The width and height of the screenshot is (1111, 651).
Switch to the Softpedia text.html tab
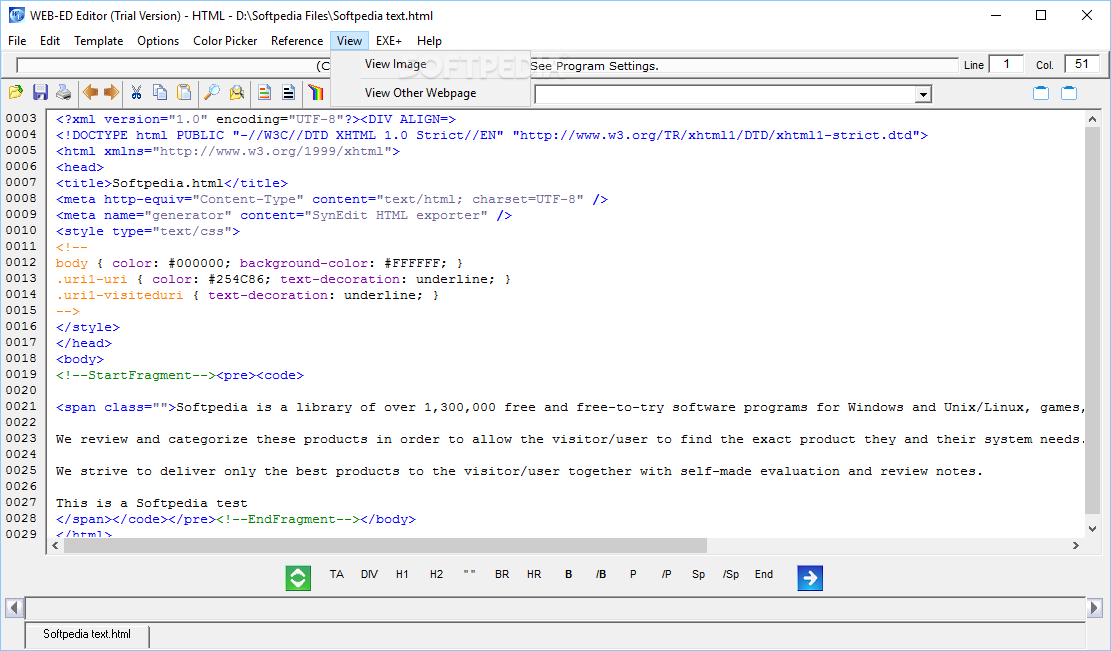point(87,634)
